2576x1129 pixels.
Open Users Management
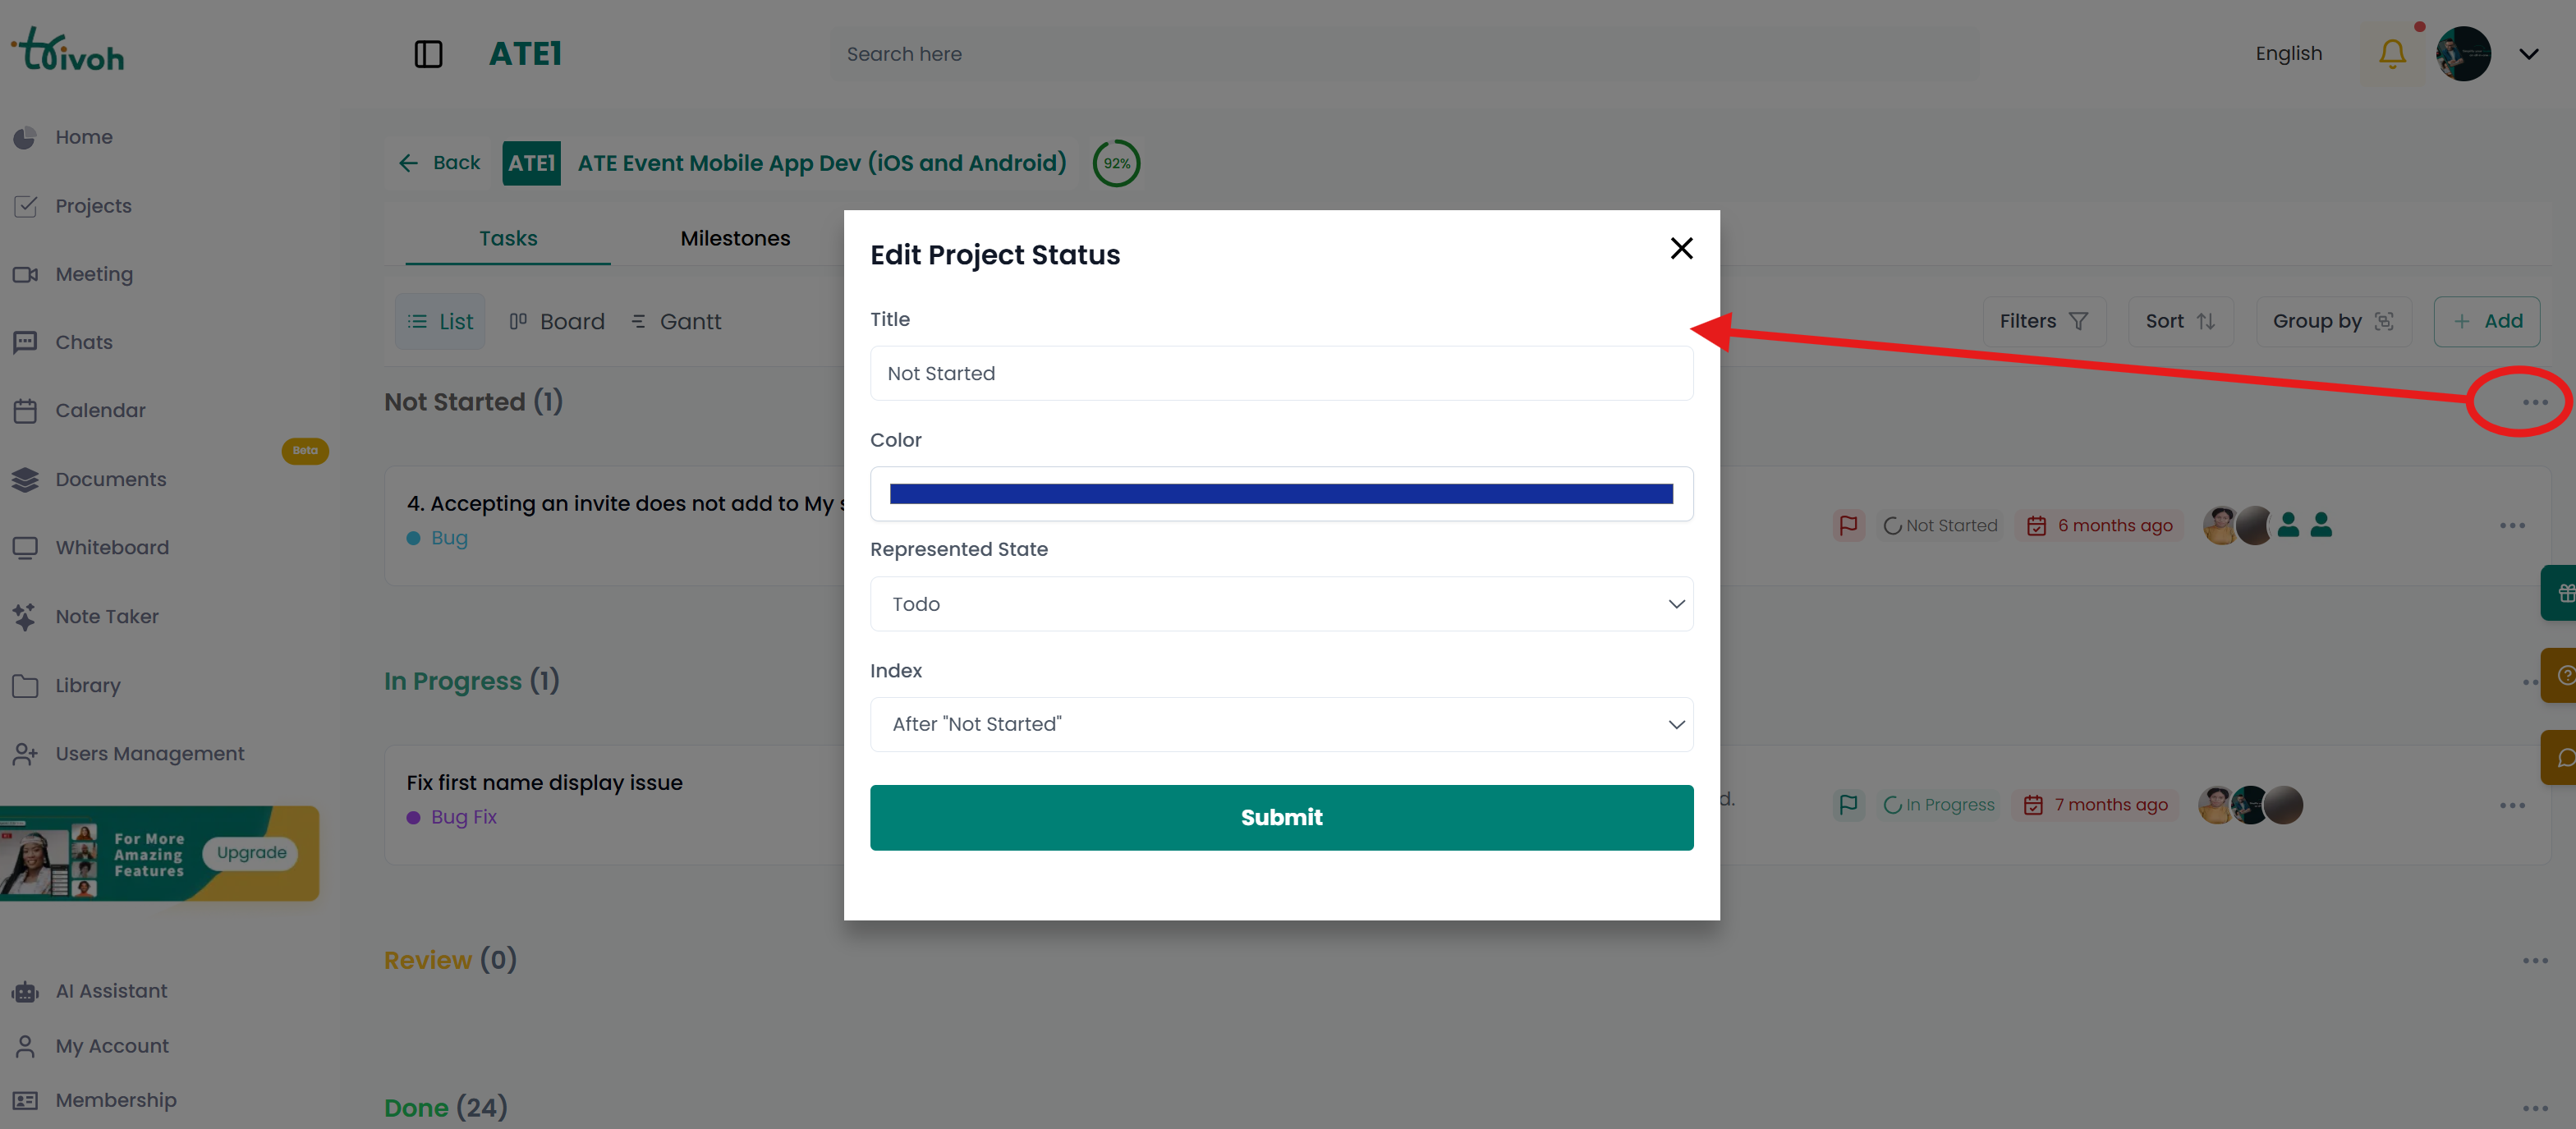pos(149,753)
